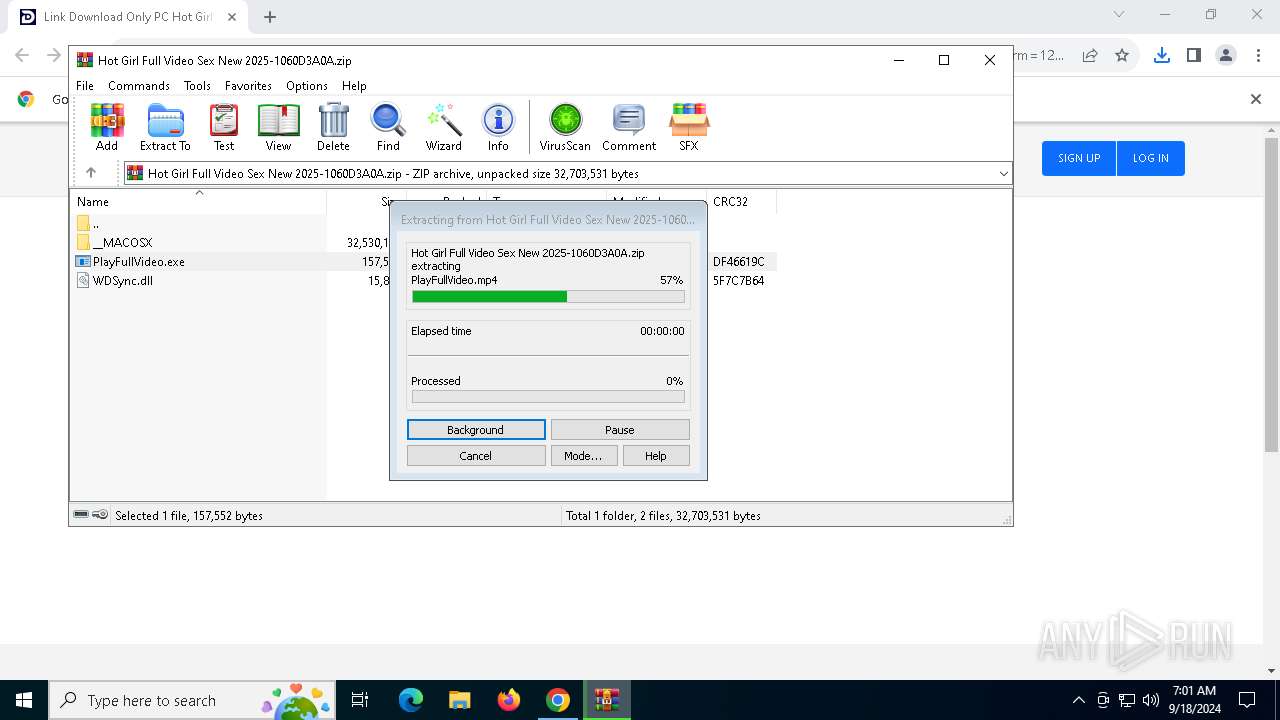
Task: Open Chrome tab search chevron
Action: click(1119, 15)
